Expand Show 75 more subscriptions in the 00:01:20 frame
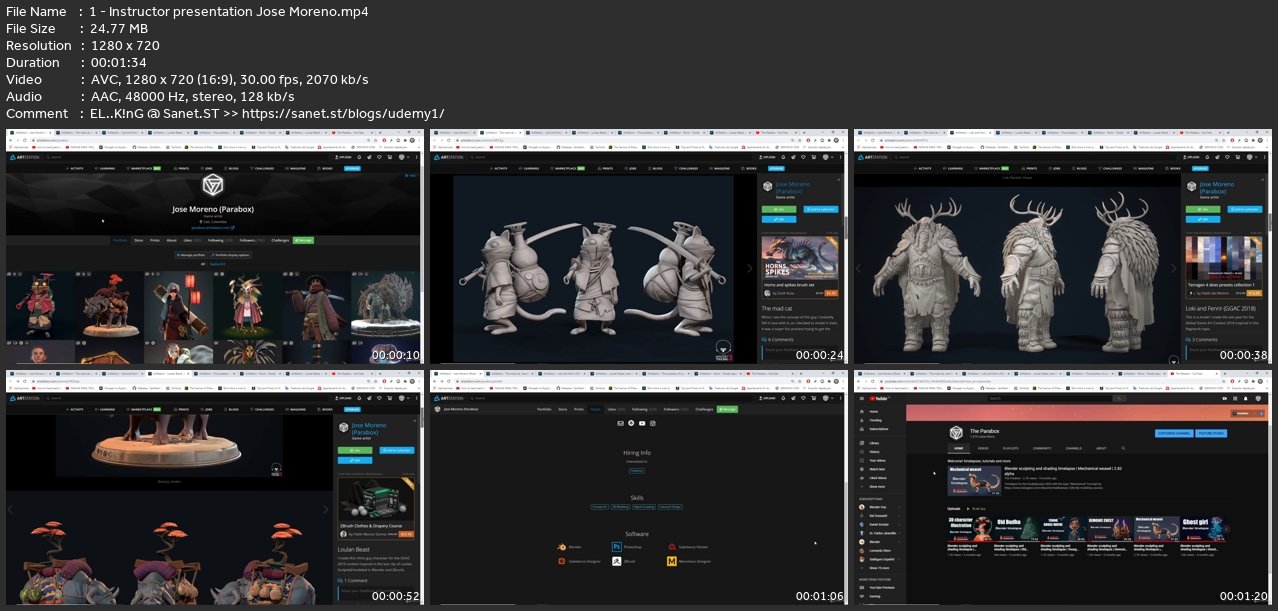 tap(879, 568)
